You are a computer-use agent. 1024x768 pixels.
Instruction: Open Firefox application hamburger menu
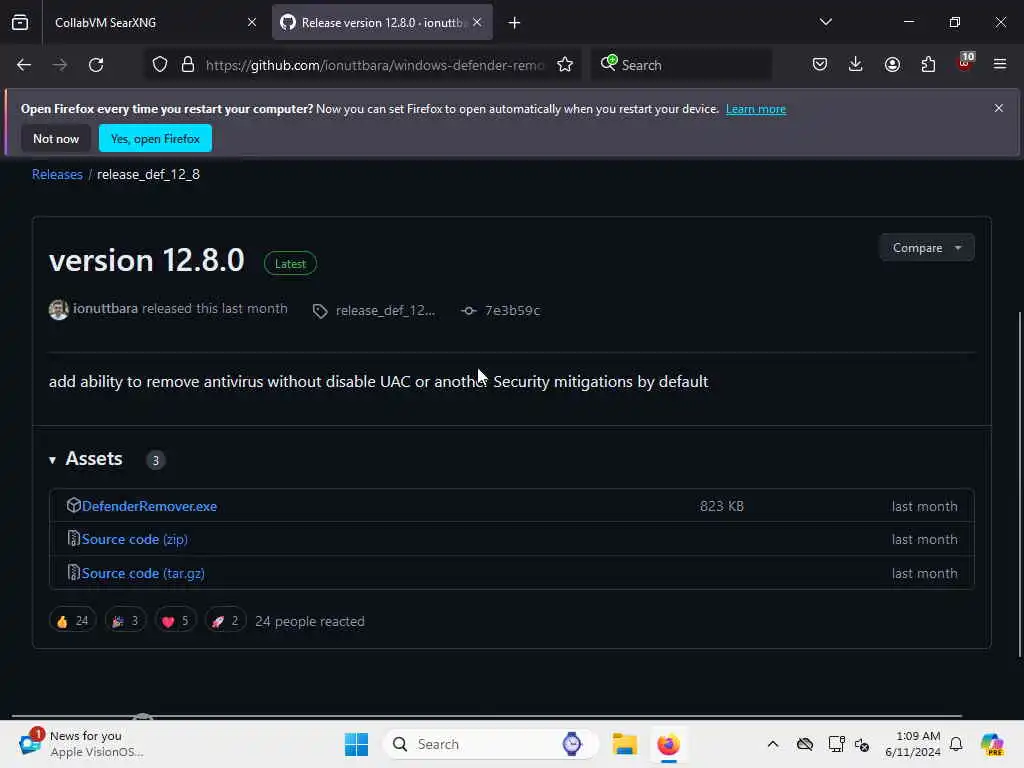1000,65
